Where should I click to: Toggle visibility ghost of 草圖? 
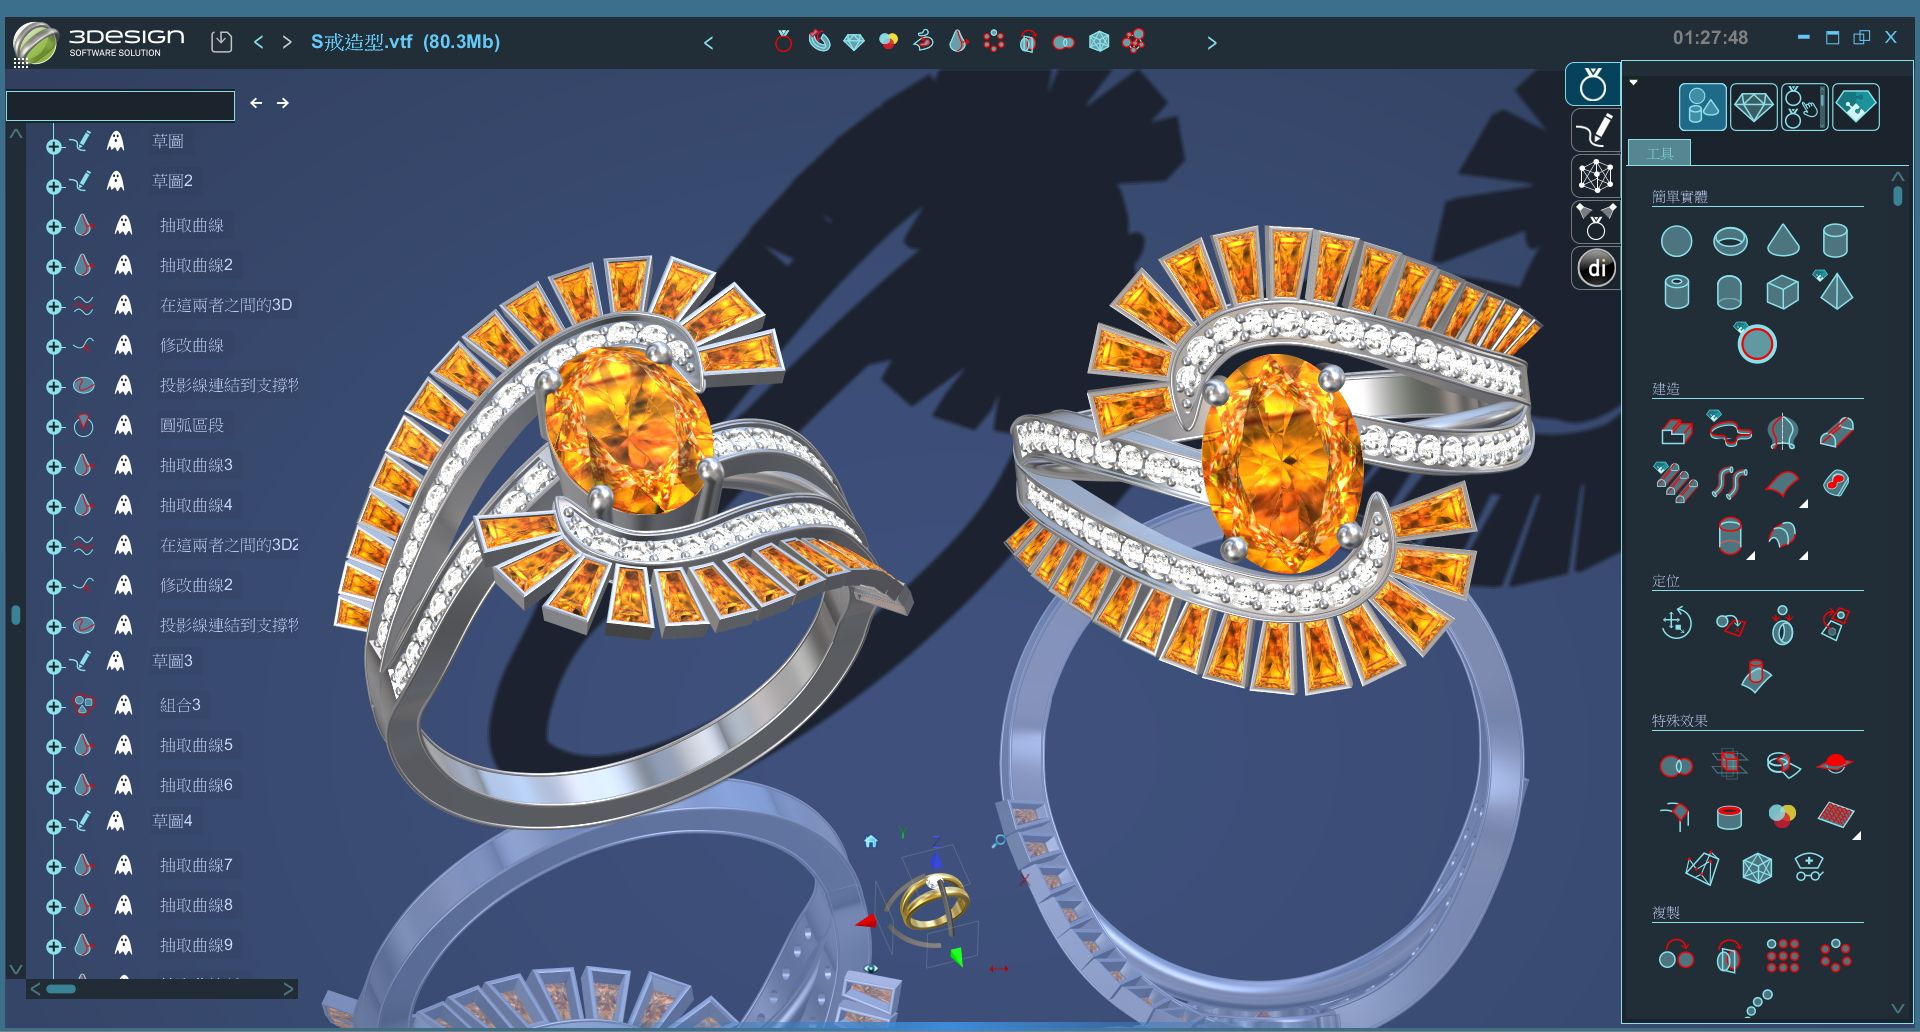click(116, 141)
